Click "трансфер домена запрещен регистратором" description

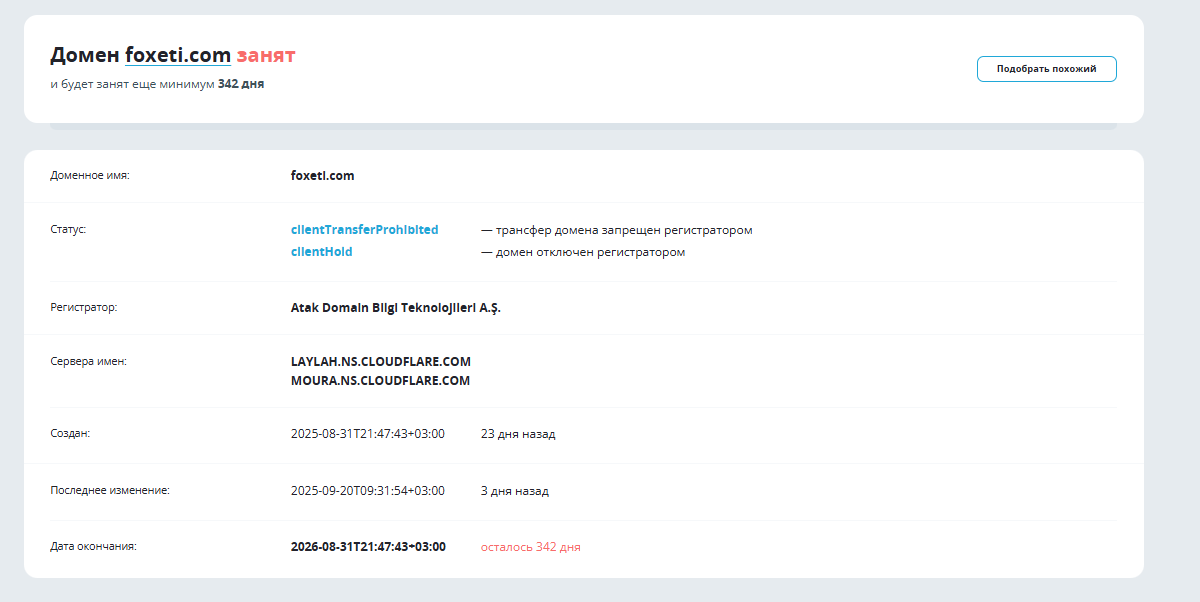click(624, 230)
